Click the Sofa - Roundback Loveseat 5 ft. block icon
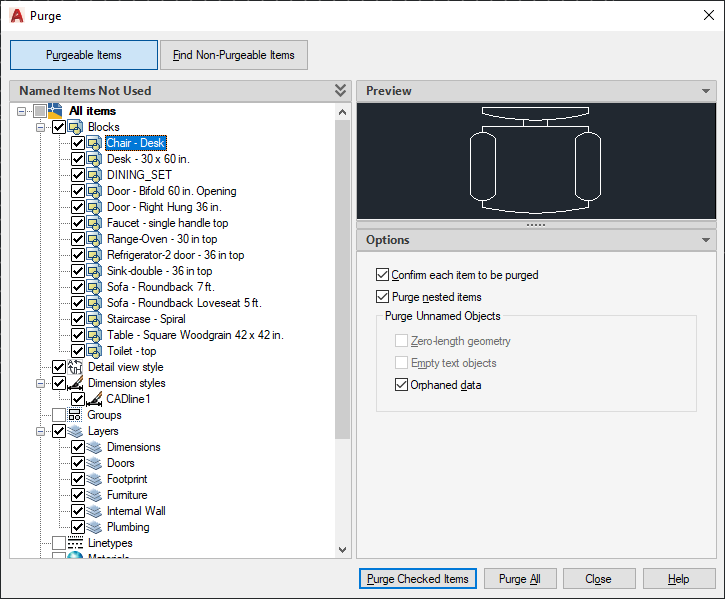 [94, 303]
